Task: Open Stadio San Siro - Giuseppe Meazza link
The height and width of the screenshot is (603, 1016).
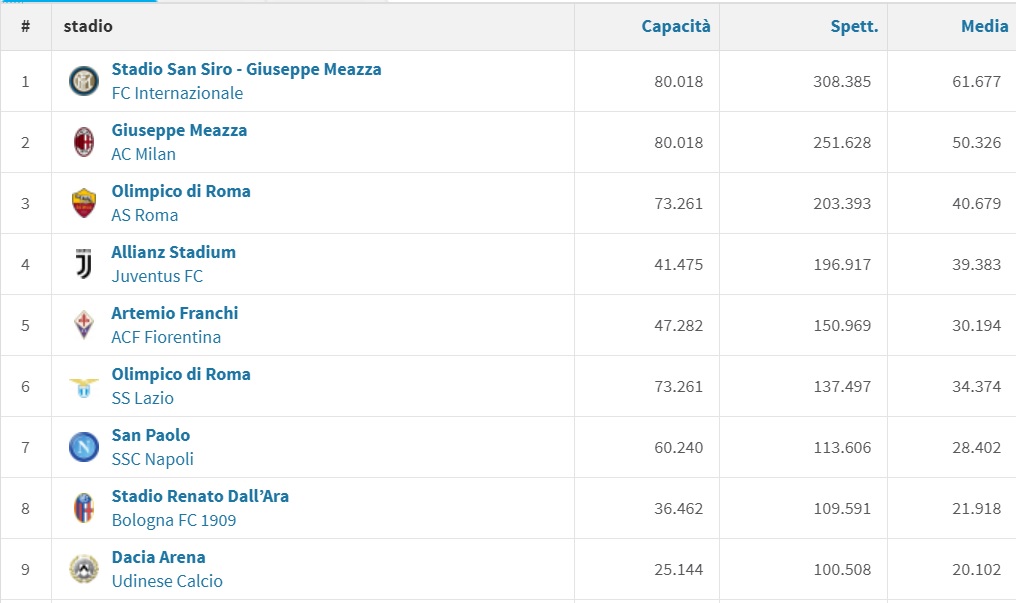Action: (x=246, y=69)
